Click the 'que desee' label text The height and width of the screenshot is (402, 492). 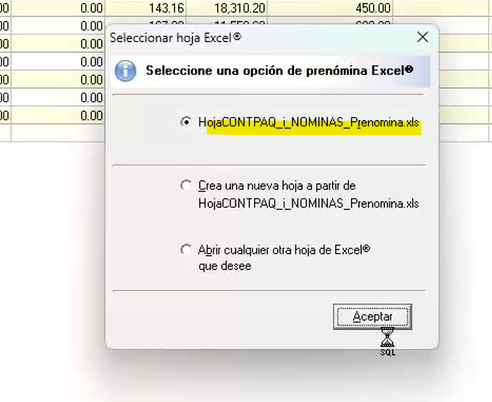click(225, 266)
